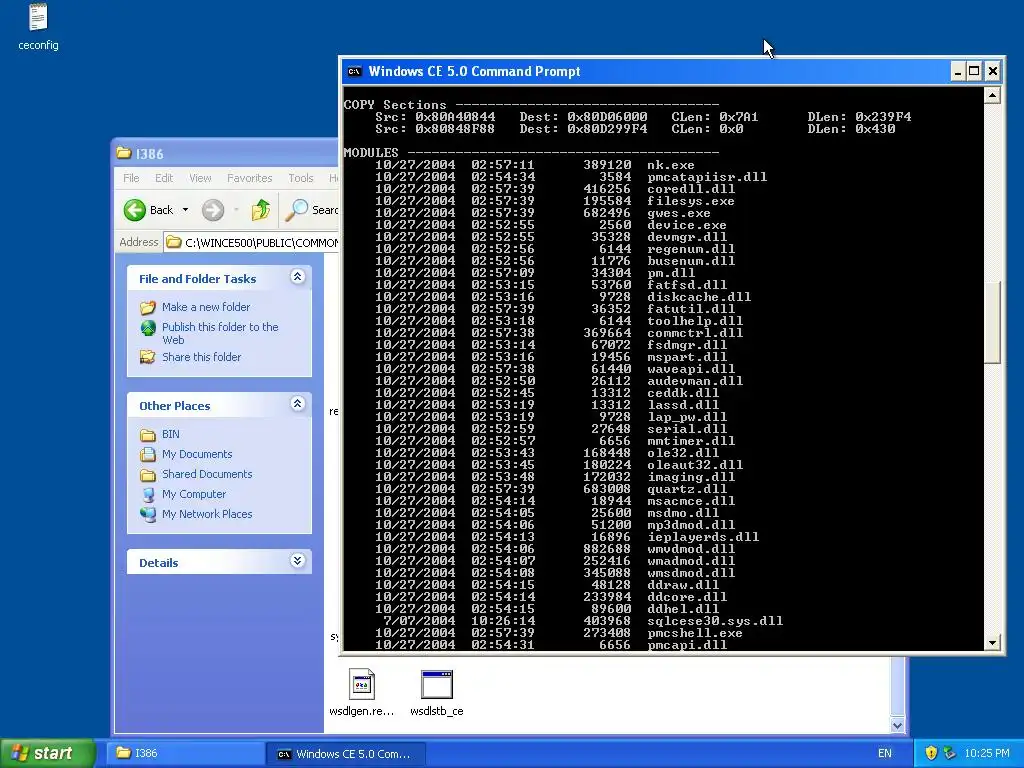
Task: Open the Edit menu in I386 window
Action: tap(164, 178)
